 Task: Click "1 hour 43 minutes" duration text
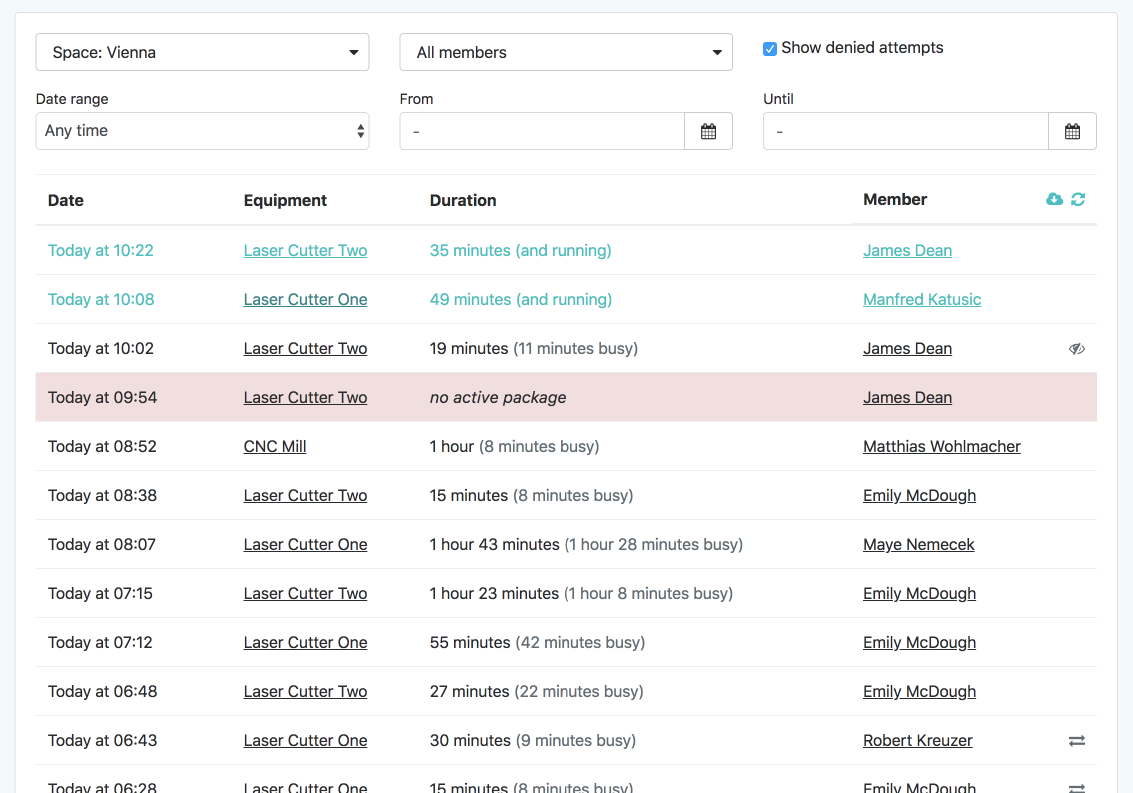[x=494, y=544]
